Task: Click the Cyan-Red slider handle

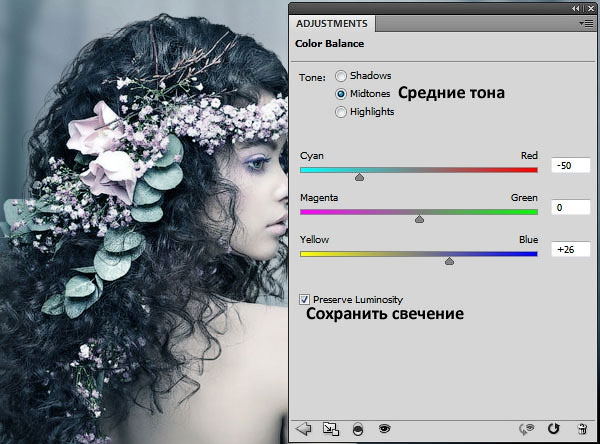Action: [x=359, y=177]
